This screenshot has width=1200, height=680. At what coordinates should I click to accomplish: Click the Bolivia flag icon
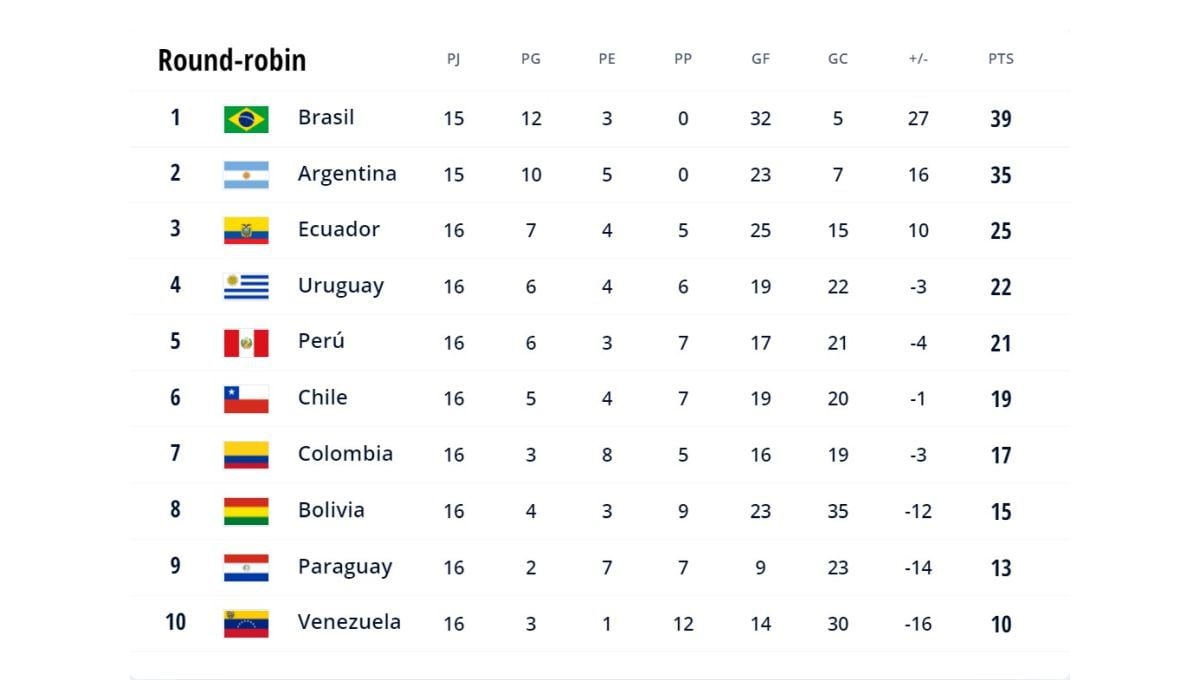click(x=246, y=511)
